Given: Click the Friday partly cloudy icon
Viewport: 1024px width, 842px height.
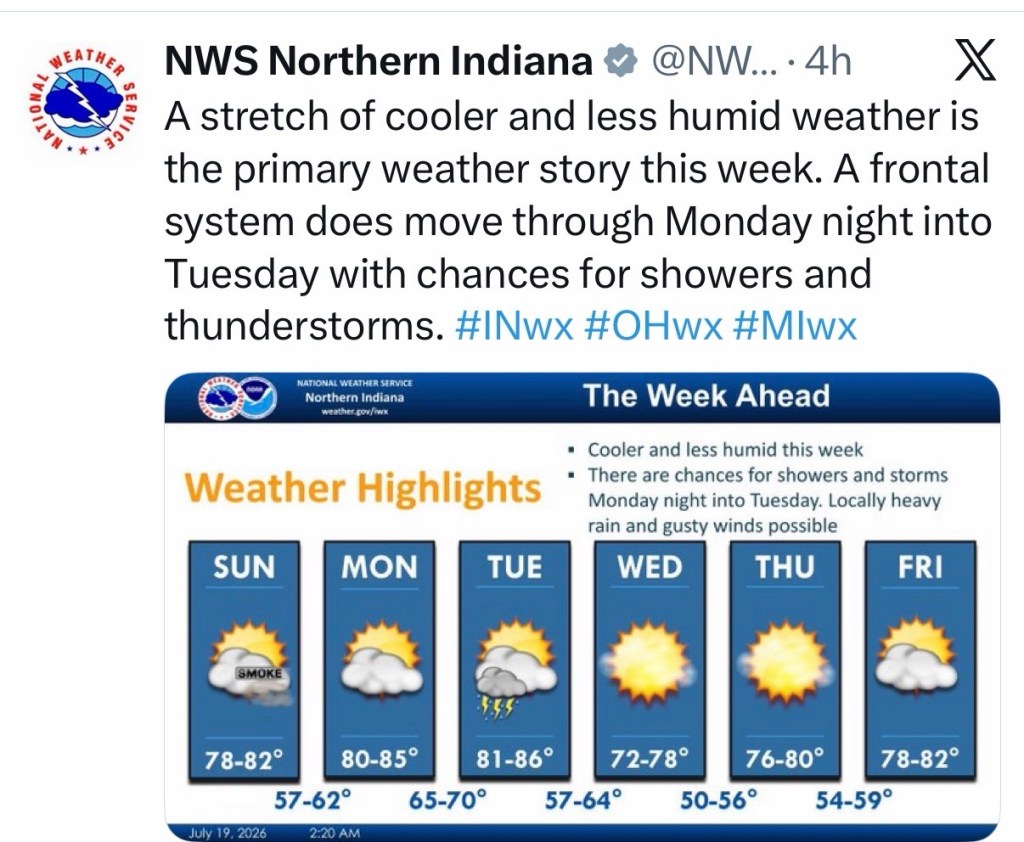Looking at the screenshot, I should point(920,656).
